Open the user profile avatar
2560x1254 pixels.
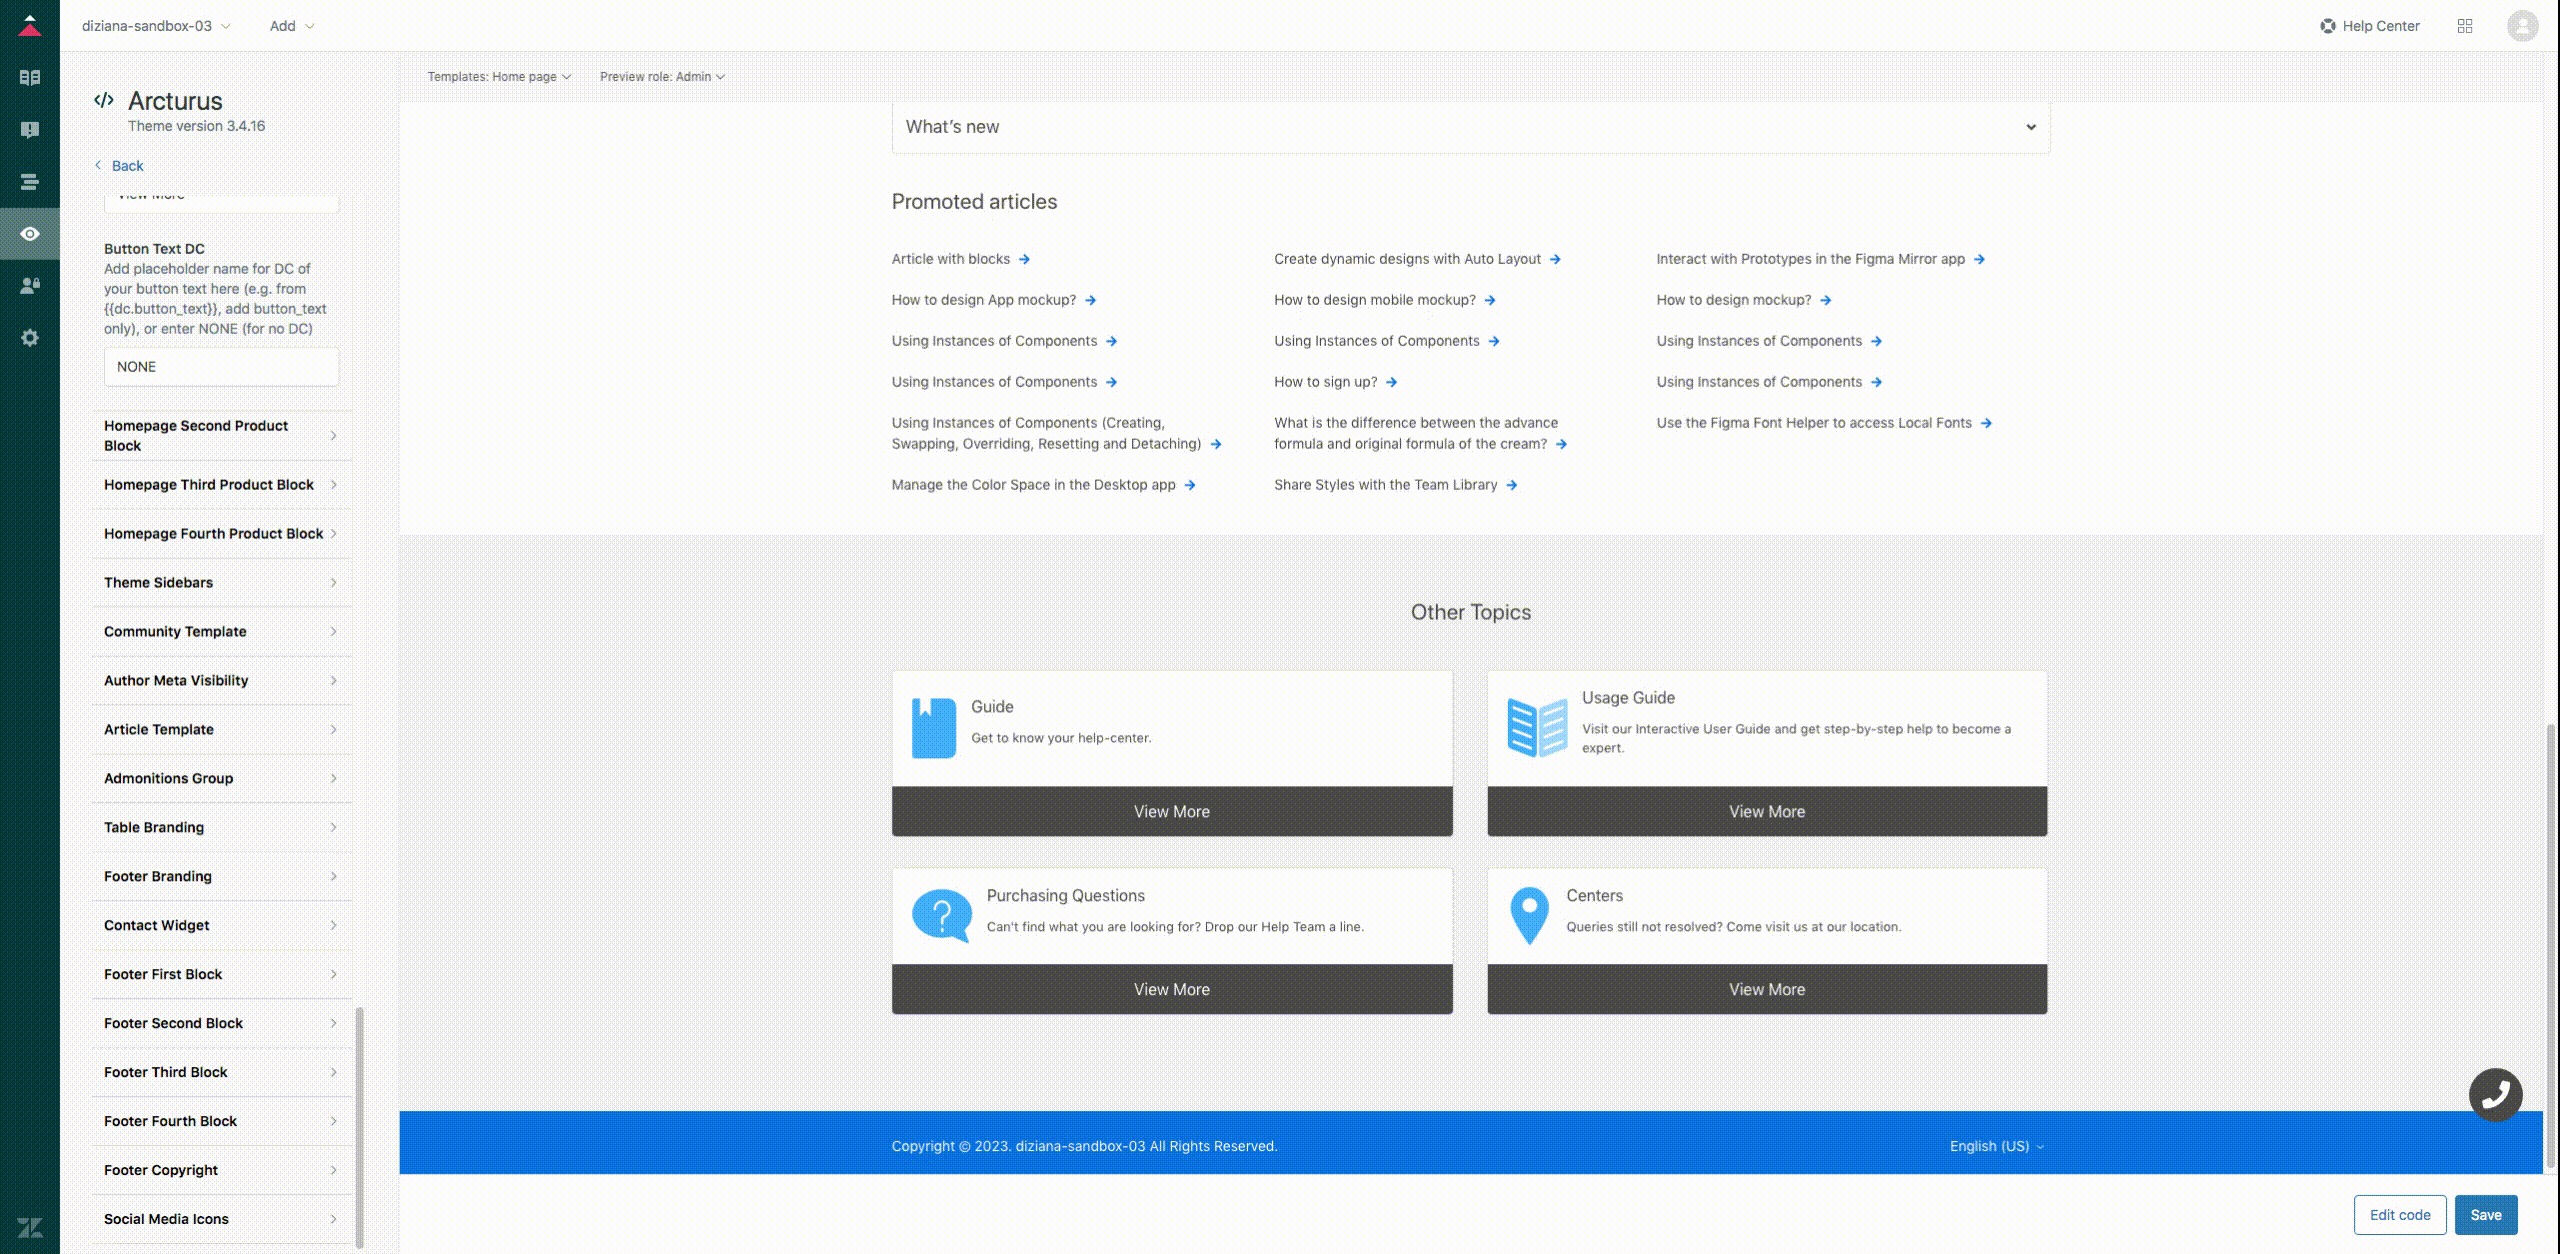[2523, 26]
